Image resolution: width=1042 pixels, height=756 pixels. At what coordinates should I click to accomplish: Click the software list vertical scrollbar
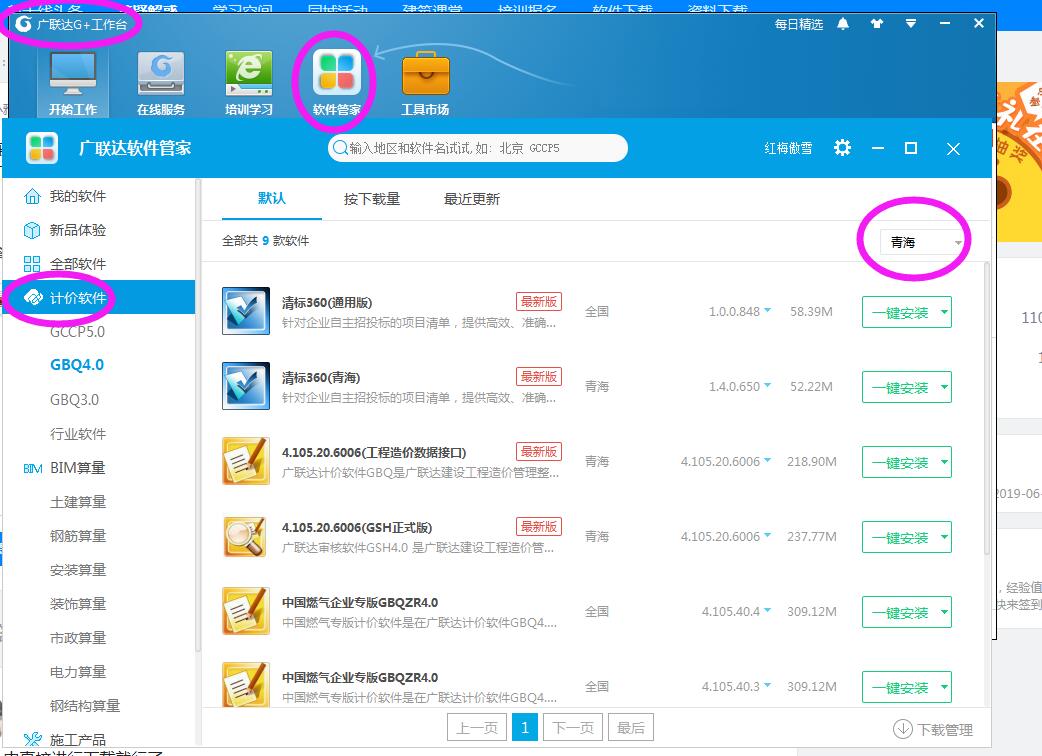click(x=986, y=409)
